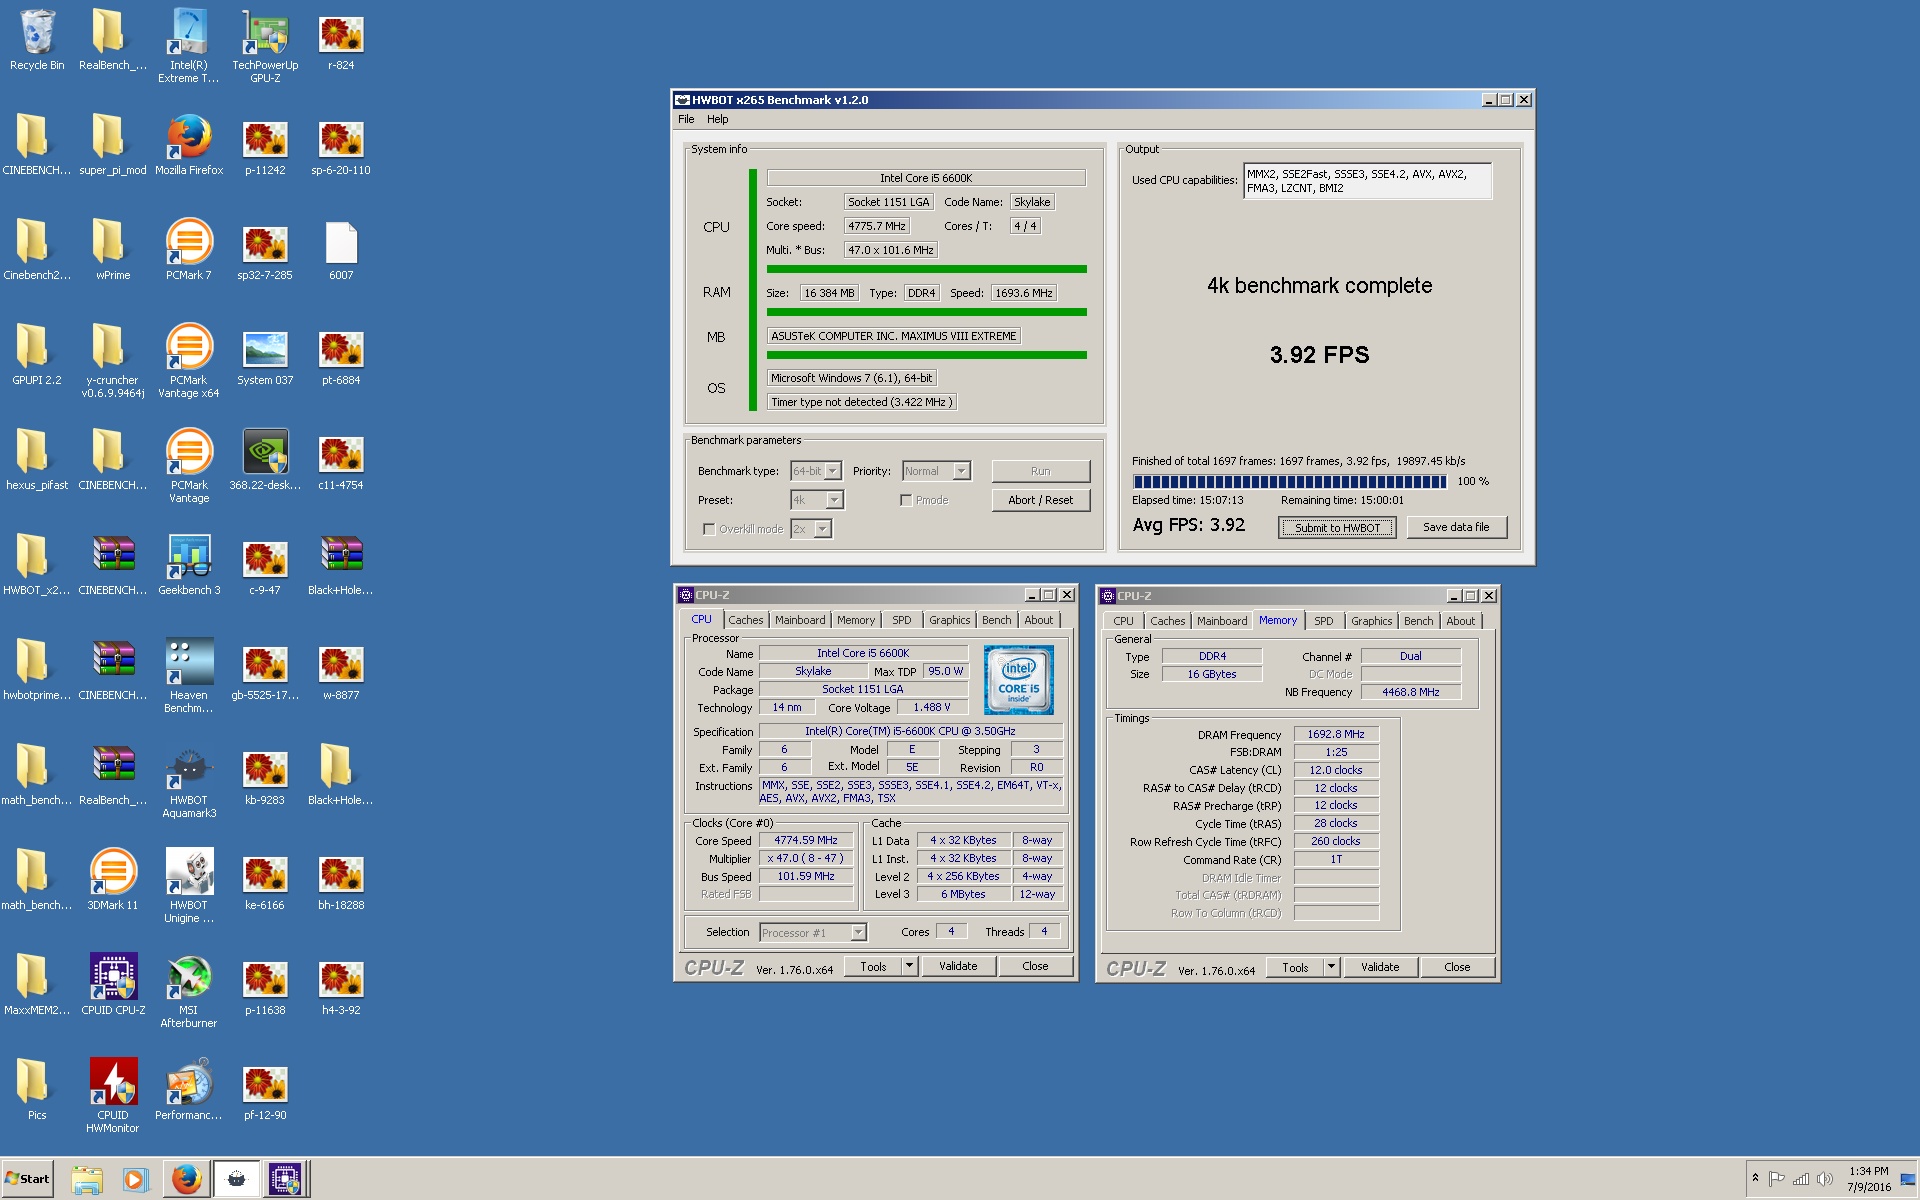Click Save data file button
The height and width of the screenshot is (1200, 1920).
click(1456, 527)
